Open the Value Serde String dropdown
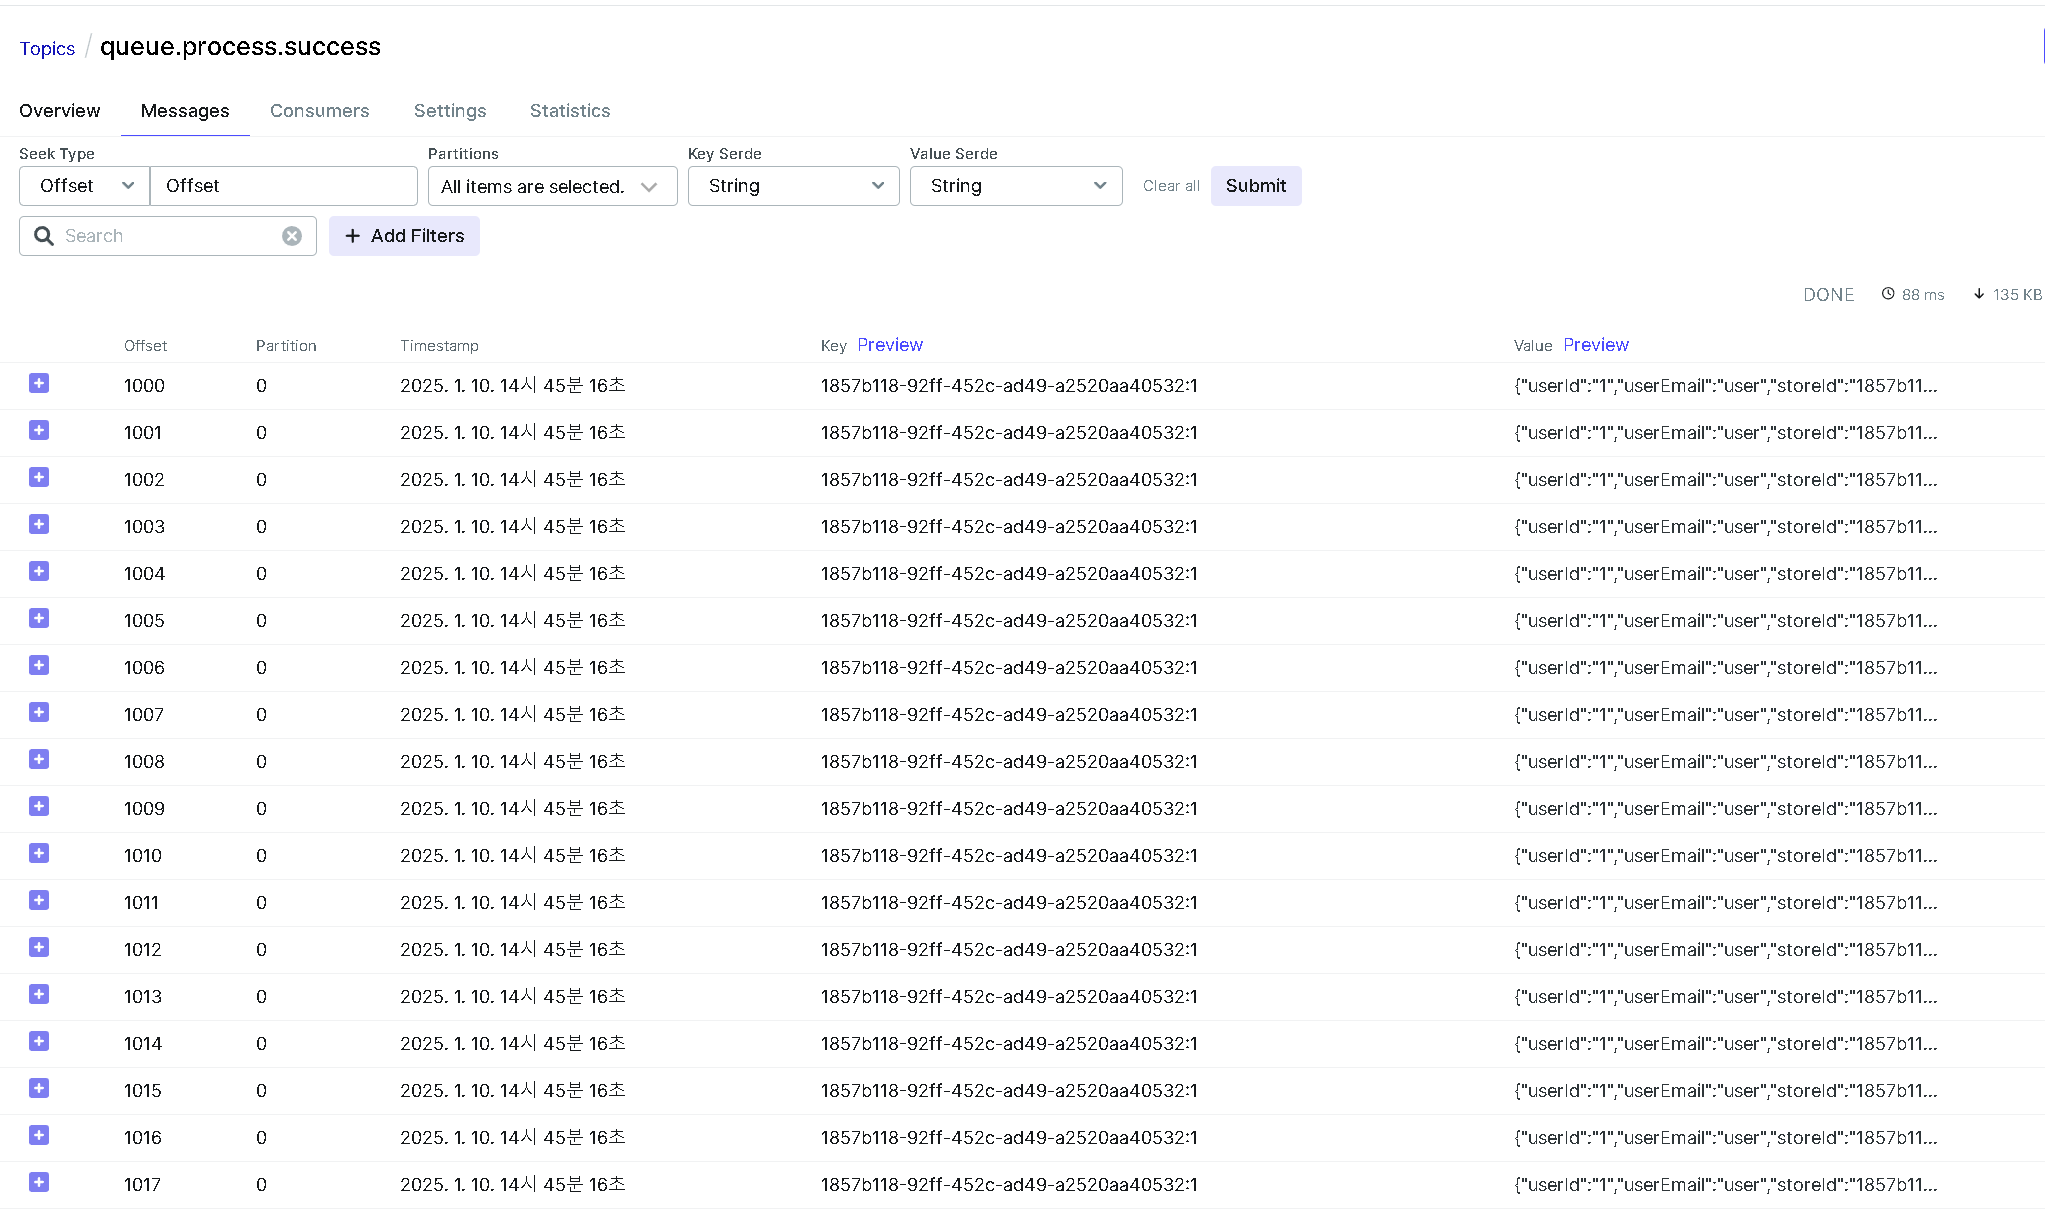Viewport: 2045px width, 1218px height. [1015, 186]
